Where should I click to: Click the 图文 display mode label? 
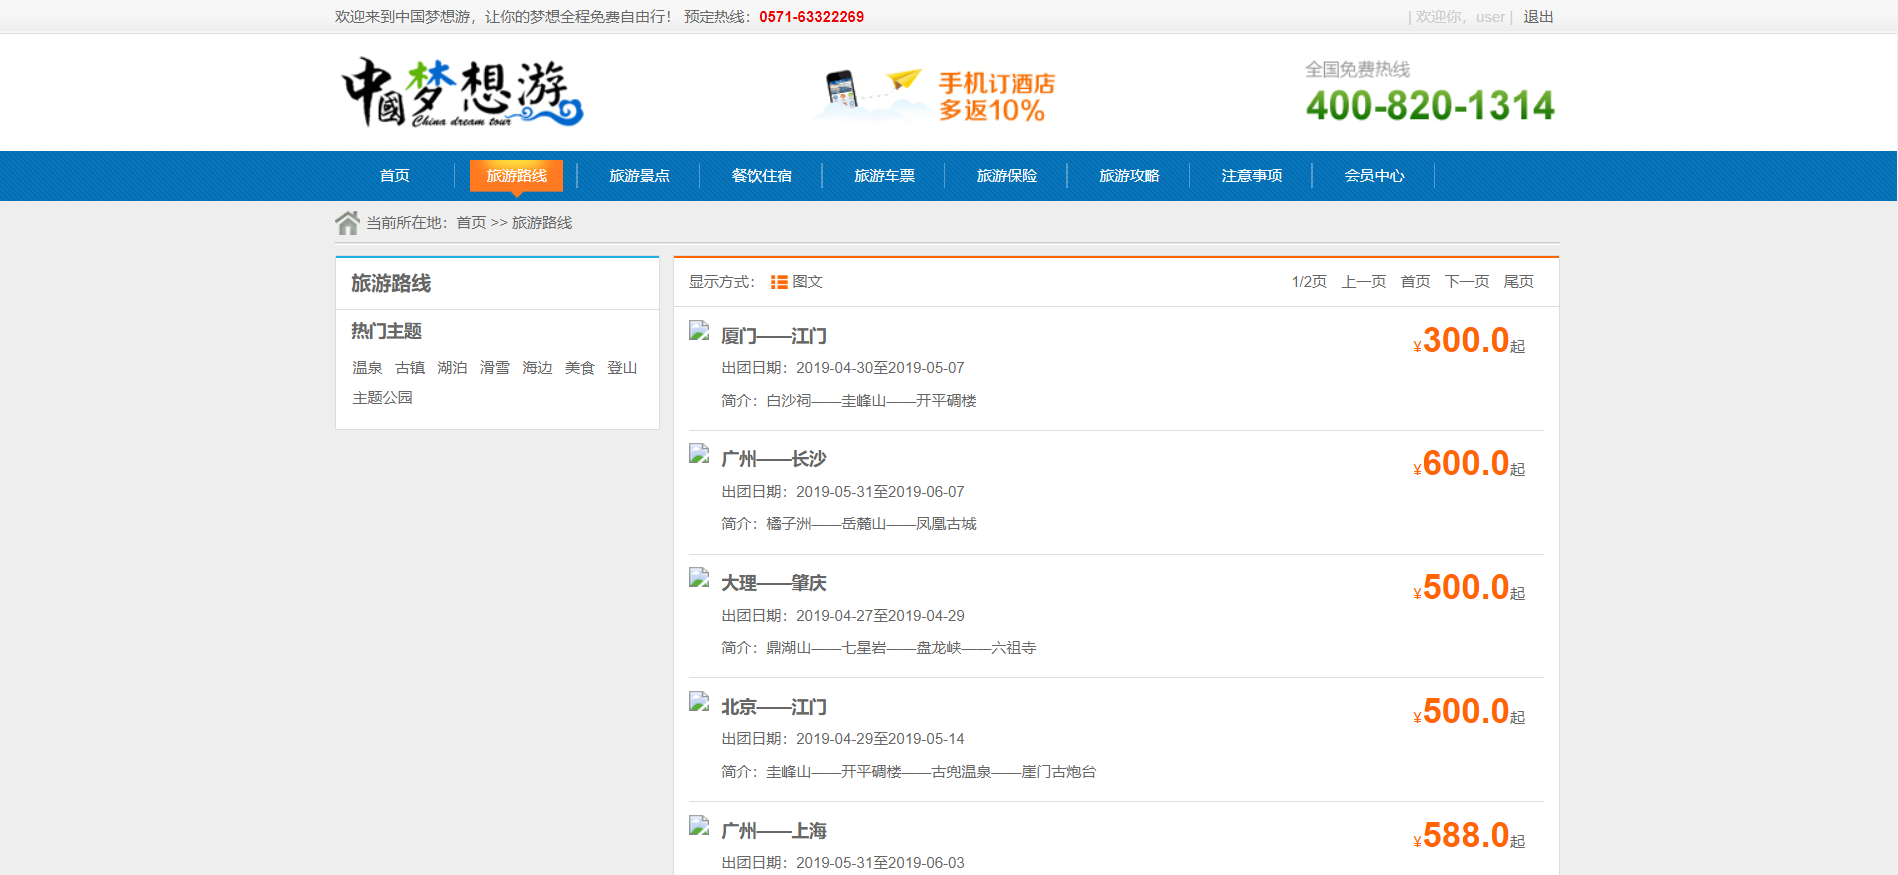click(x=807, y=282)
